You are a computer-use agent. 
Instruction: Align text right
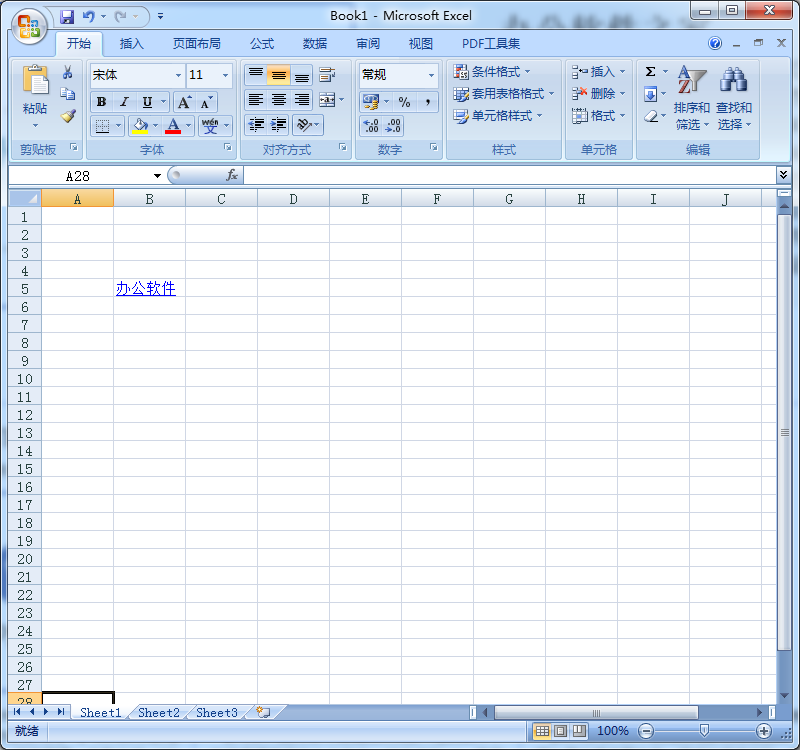(302, 99)
